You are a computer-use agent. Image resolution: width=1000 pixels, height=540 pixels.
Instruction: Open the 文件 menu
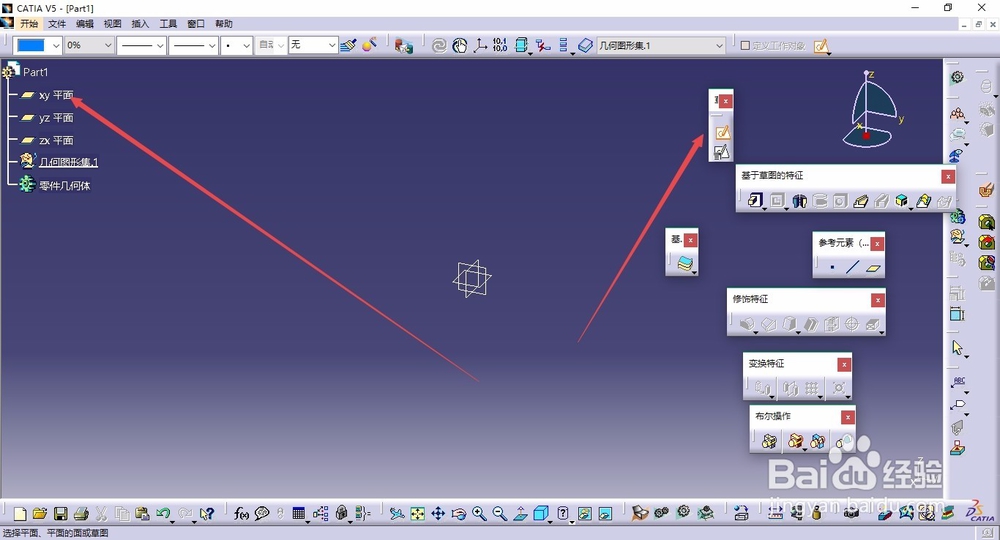pyautogui.click(x=57, y=24)
